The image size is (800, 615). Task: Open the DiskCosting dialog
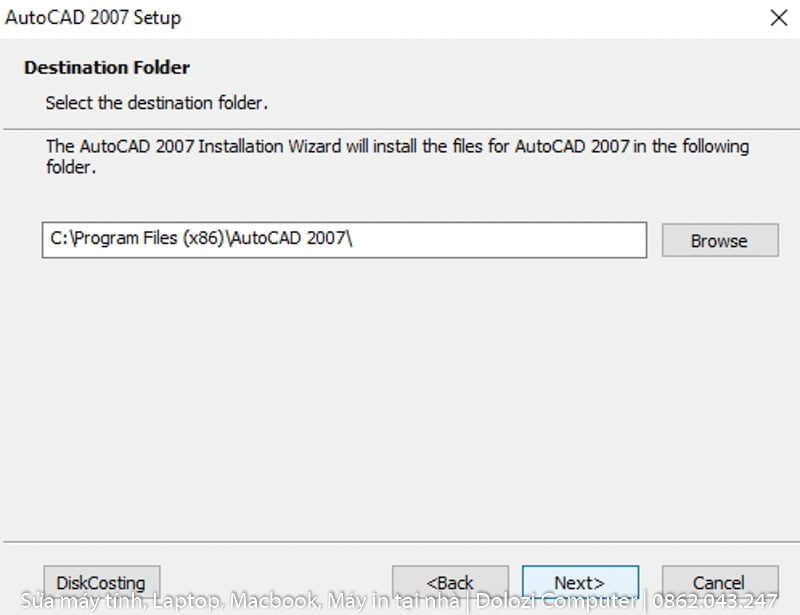tap(100, 582)
